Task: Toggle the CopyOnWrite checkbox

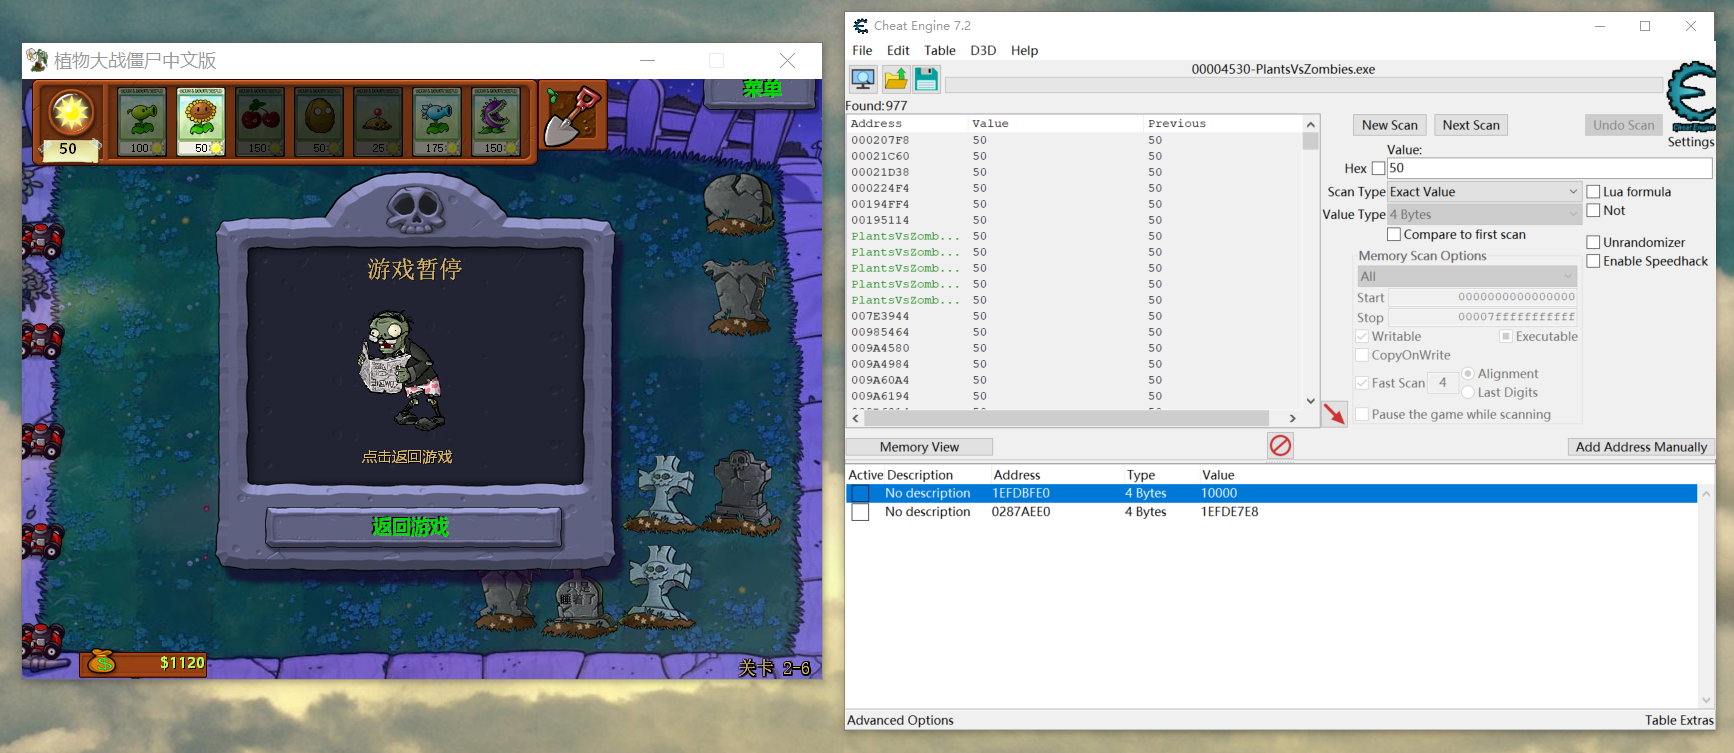Action: [1362, 355]
